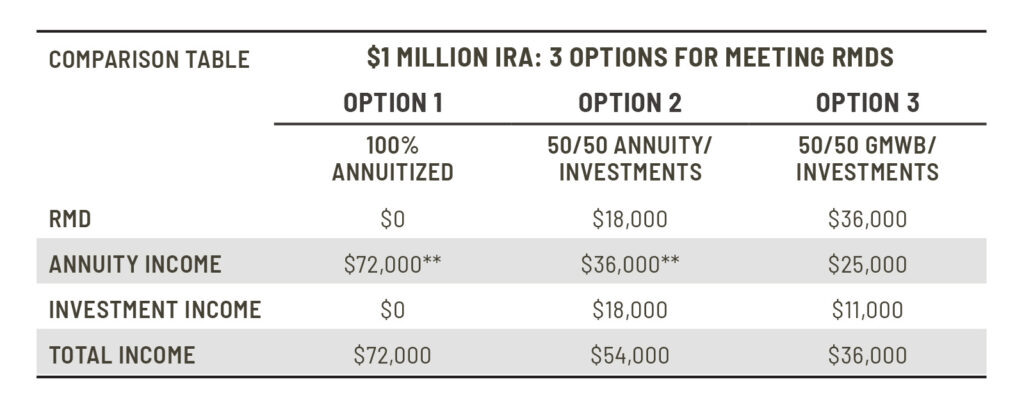1024x400 pixels.
Task: Select the OPTION 2 column header
Action: 629,103
